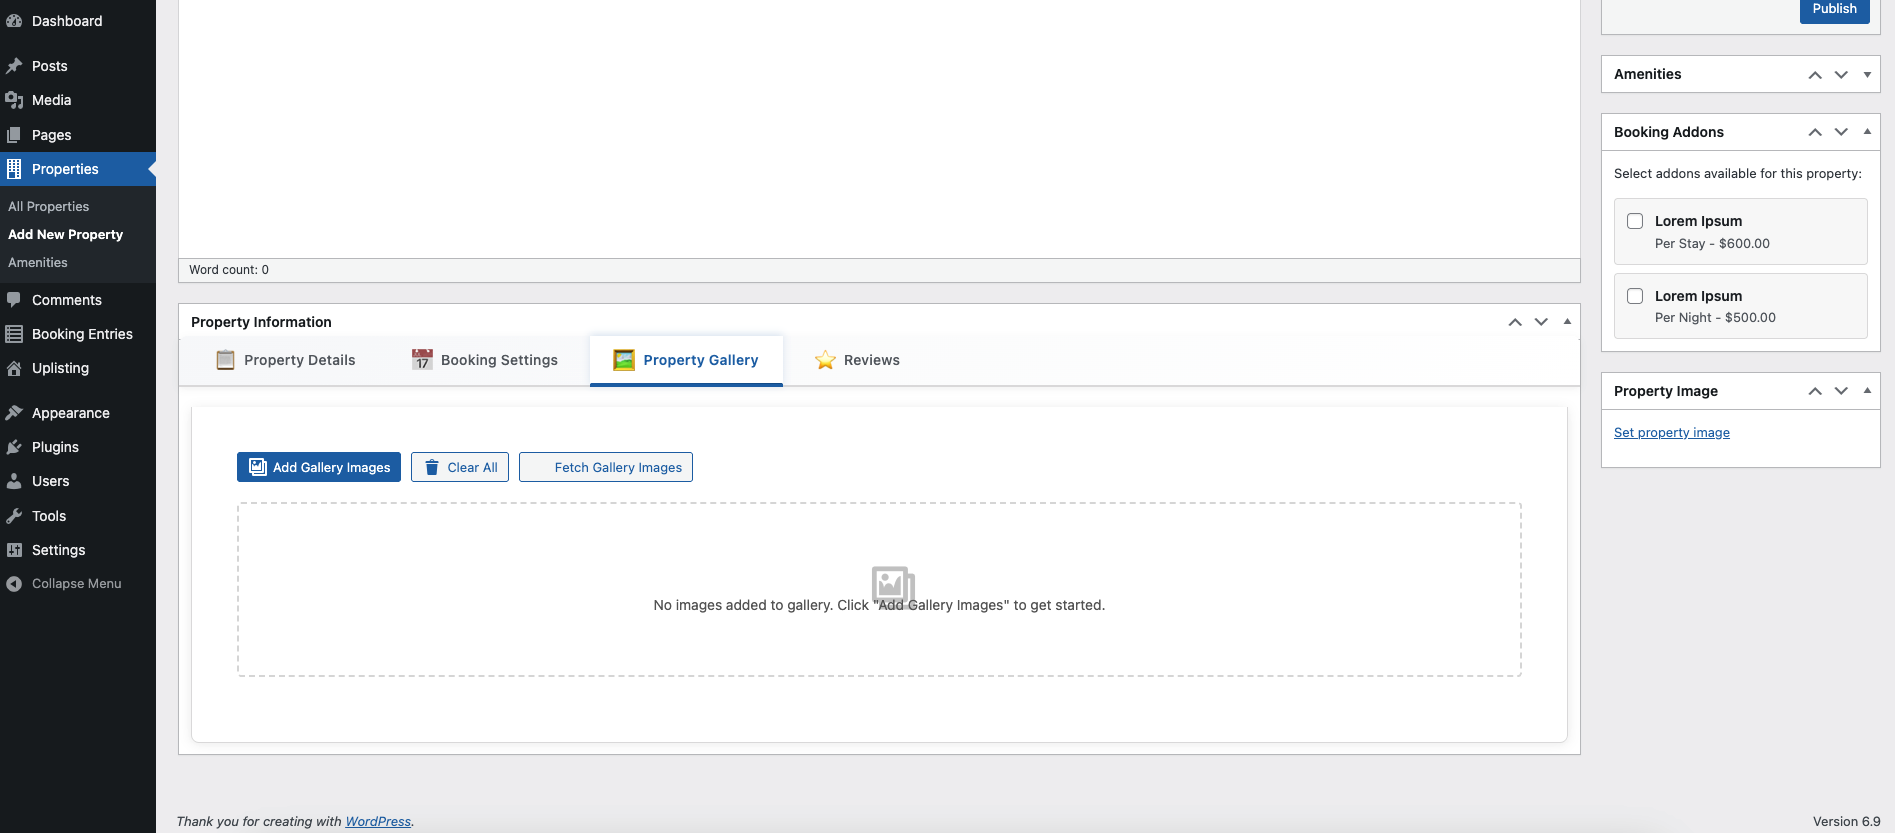The height and width of the screenshot is (833, 1895).
Task: Click the Tools wrench icon
Action: coord(14,516)
